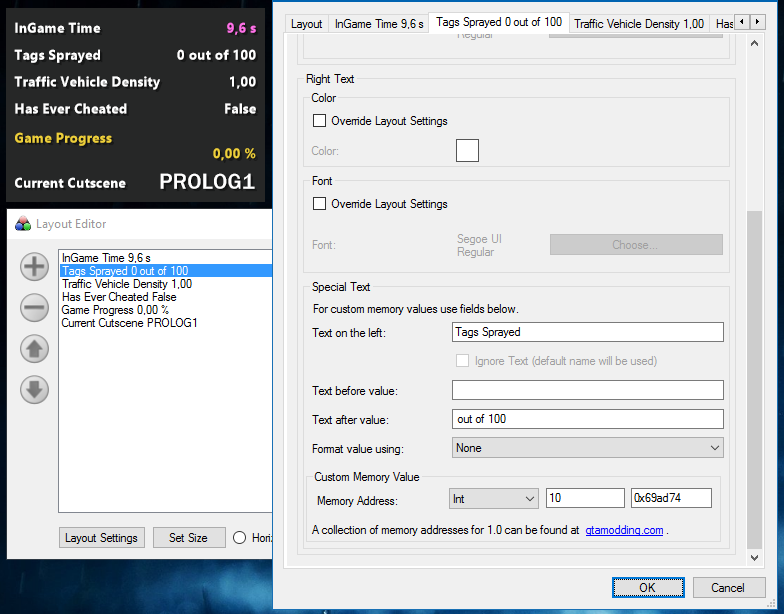
Task: Click the vertical scrollbar thumb
Action: pyautogui.click(x=754, y=380)
